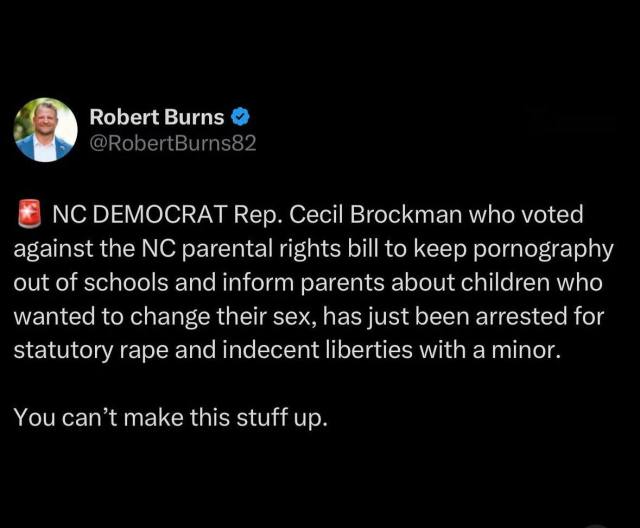Click Robert Burns's profile avatar photo
The width and height of the screenshot is (640, 528).
tap(45, 130)
